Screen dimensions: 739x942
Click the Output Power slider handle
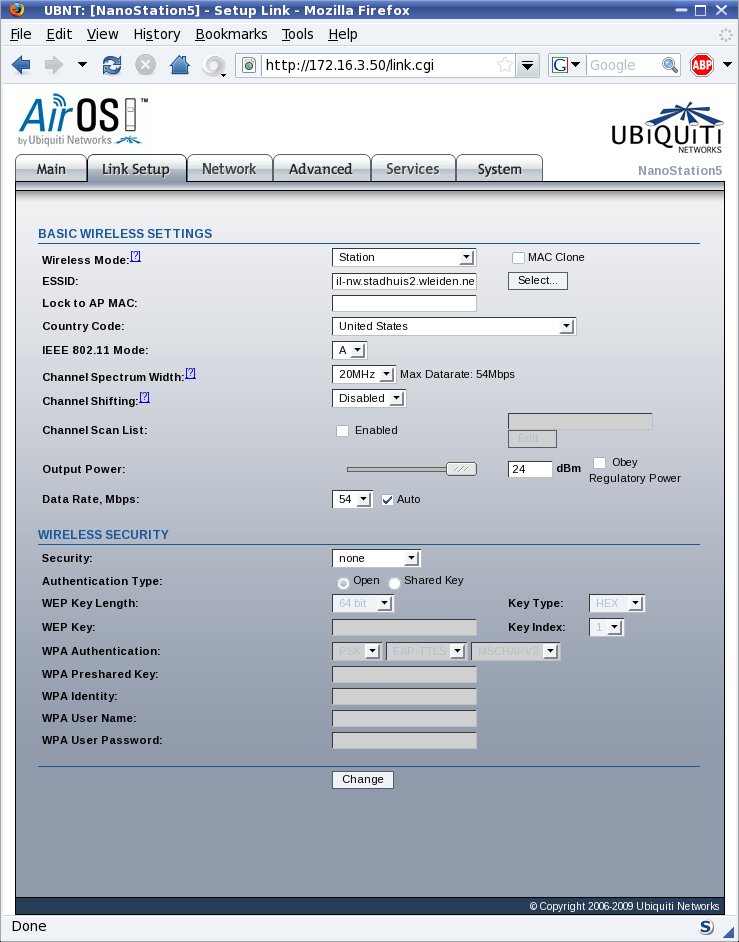(461, 469)
